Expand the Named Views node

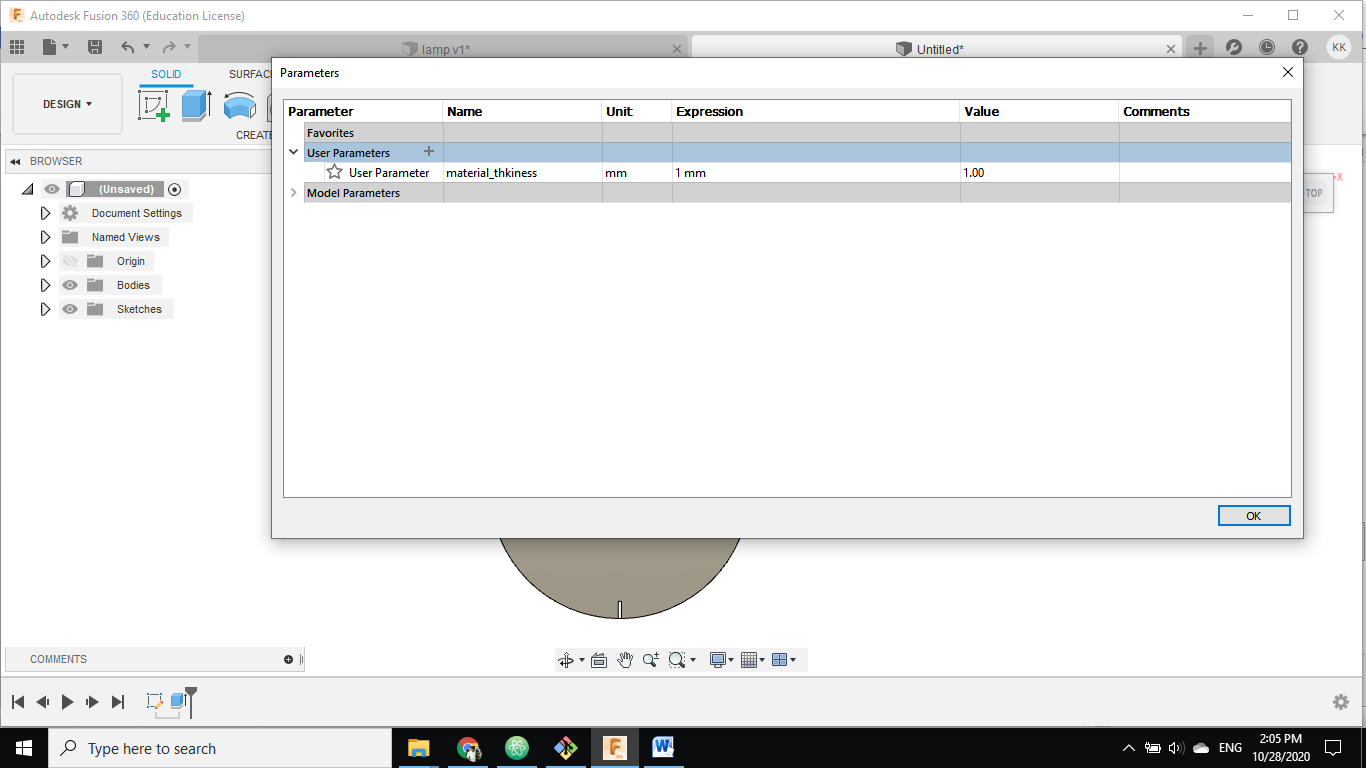(45, 237)
